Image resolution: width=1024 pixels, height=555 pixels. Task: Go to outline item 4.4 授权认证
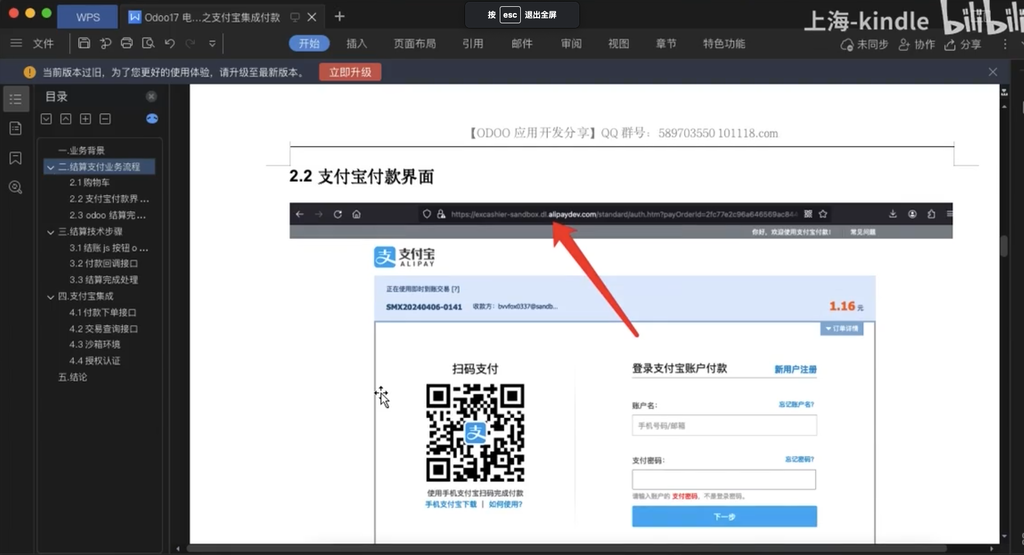click(x=95, y=360)
